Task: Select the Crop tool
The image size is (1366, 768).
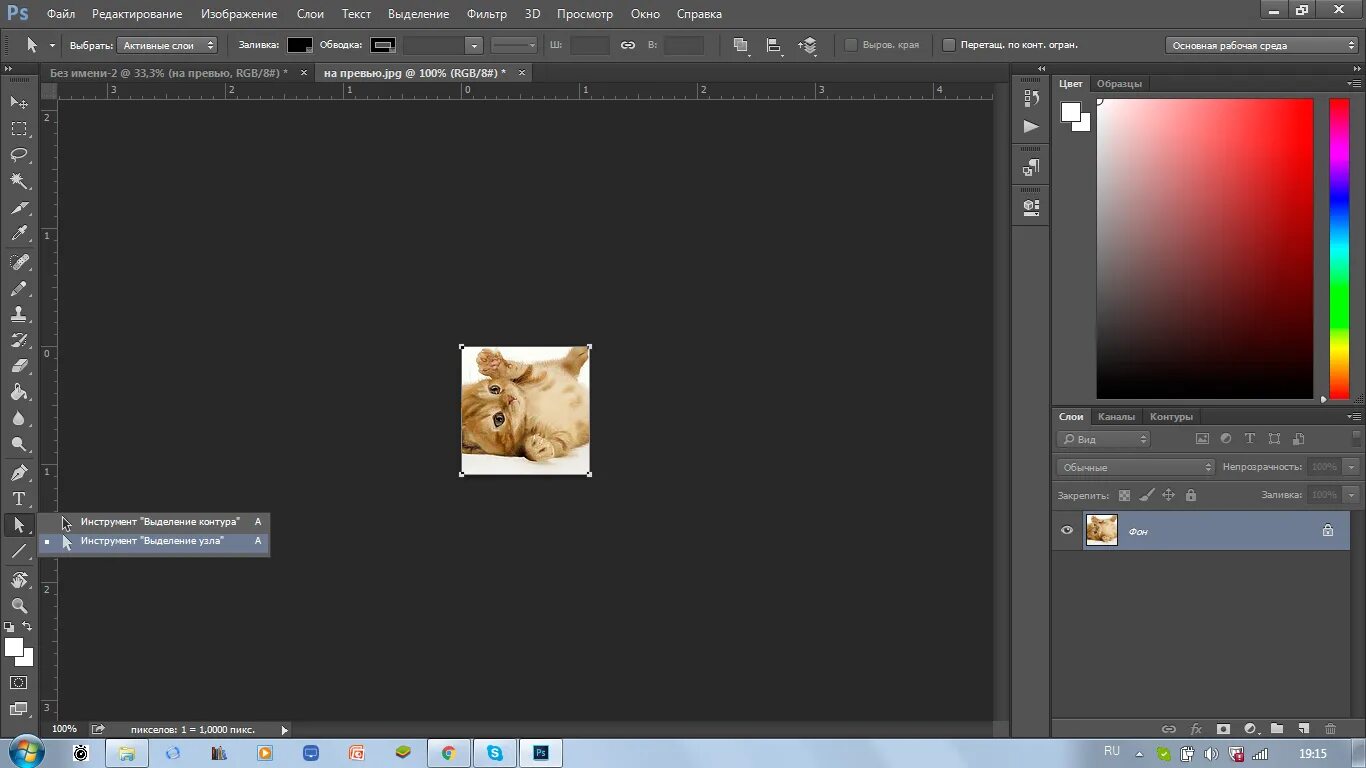Action: coord(19,208)
